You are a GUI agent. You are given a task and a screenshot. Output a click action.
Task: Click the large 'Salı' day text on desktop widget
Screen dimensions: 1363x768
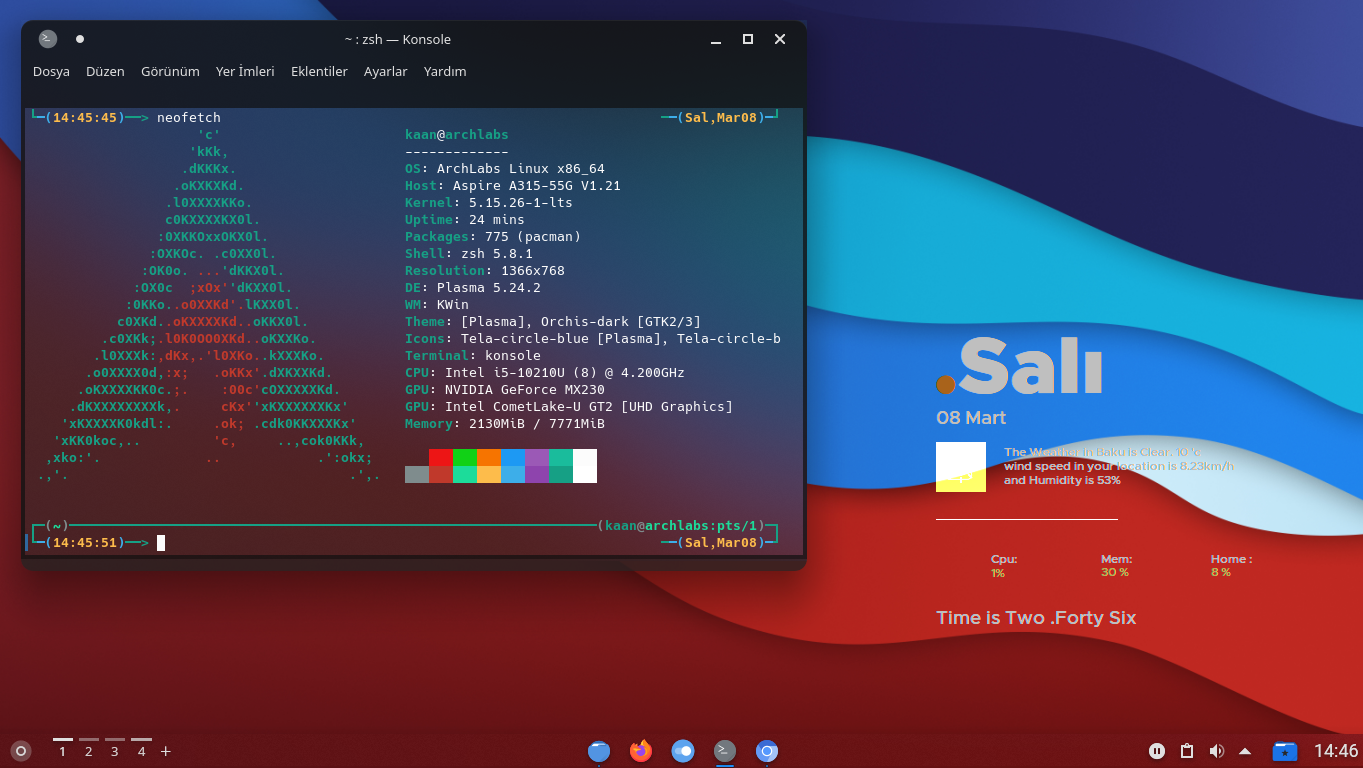(1030, 365)
